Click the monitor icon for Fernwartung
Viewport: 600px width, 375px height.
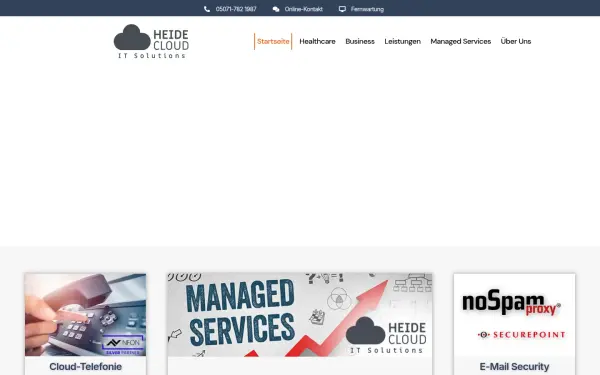pyautogui.click(x=342, y=9)
